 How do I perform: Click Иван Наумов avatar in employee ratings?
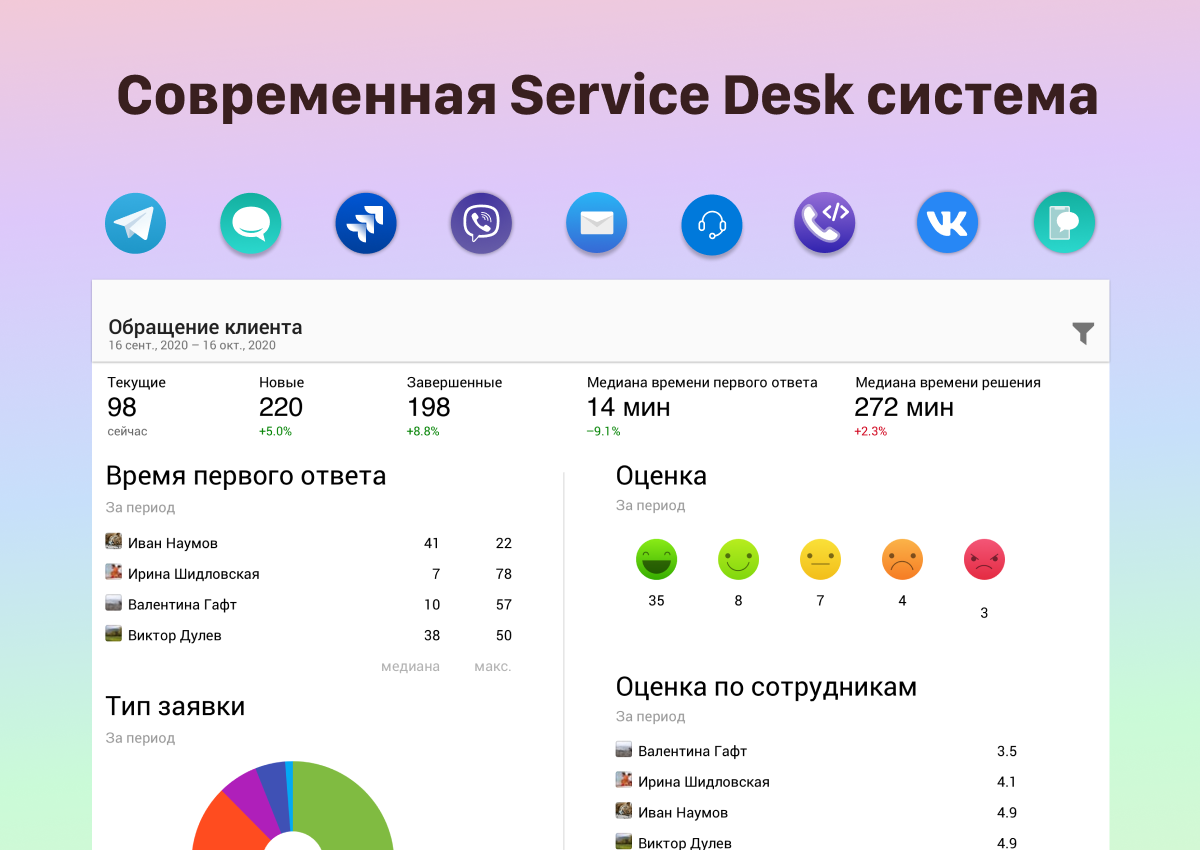pos(624,811)
